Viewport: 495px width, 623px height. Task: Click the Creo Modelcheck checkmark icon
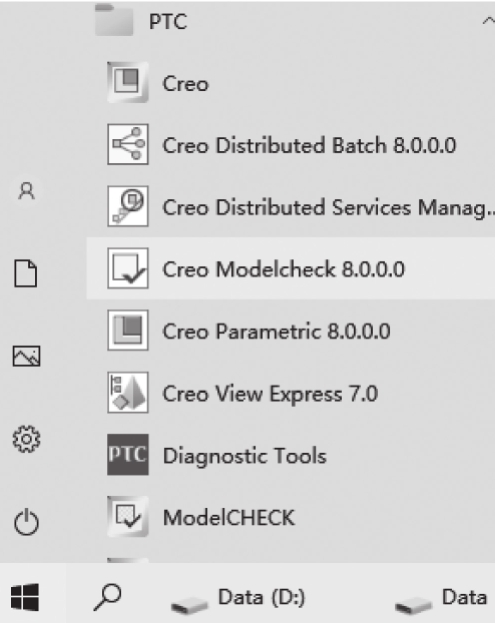pos(128,268)
